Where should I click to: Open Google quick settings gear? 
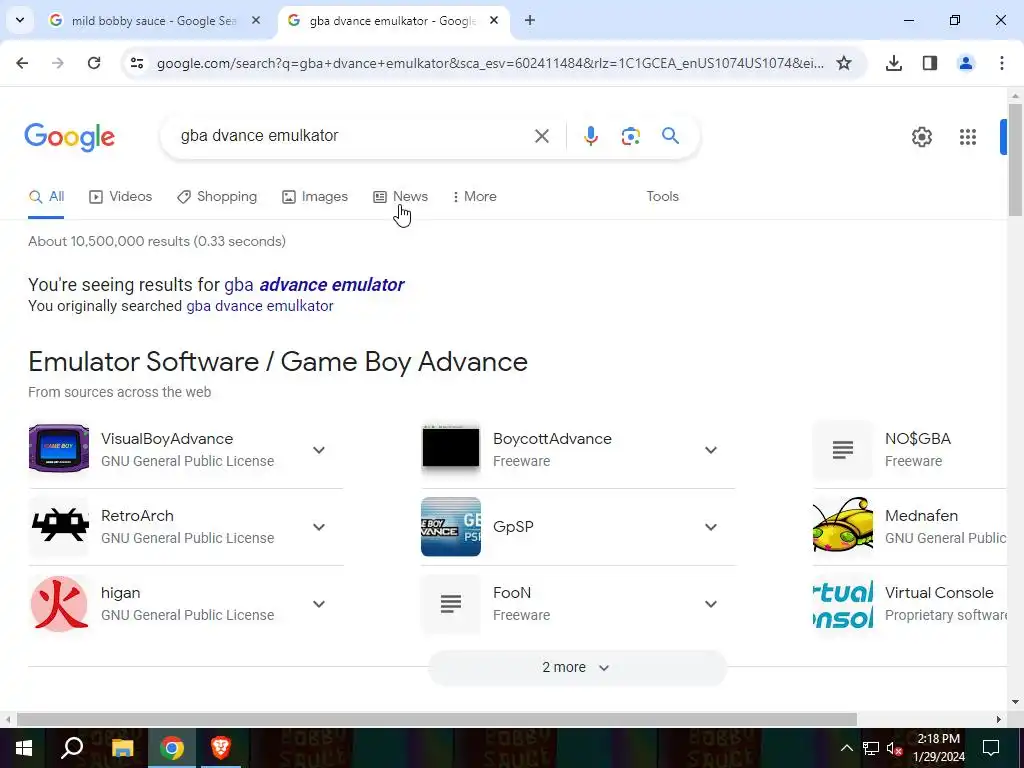(x=921, y=136)
